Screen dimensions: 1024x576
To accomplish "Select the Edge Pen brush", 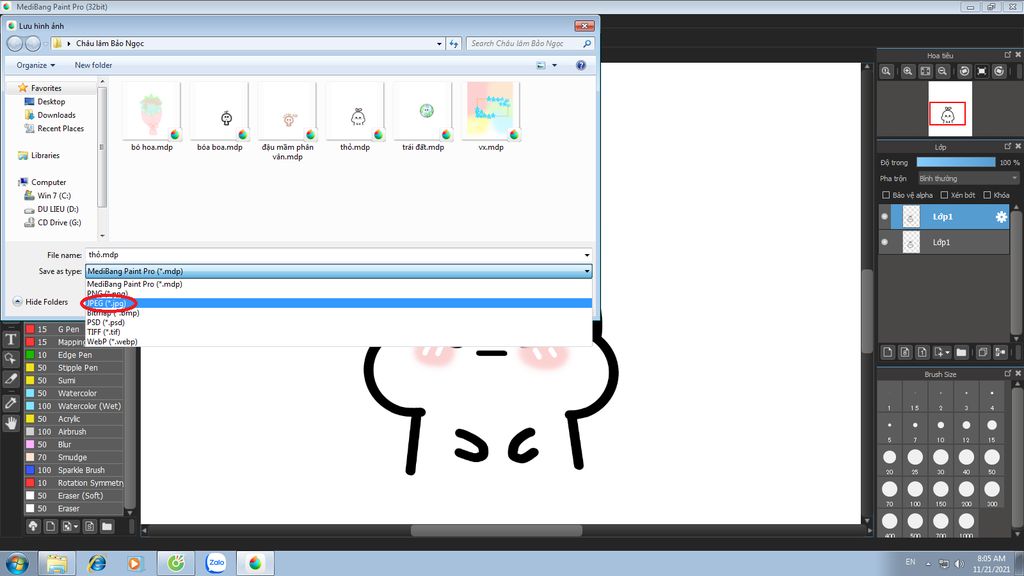I will [x=74, y=355].
